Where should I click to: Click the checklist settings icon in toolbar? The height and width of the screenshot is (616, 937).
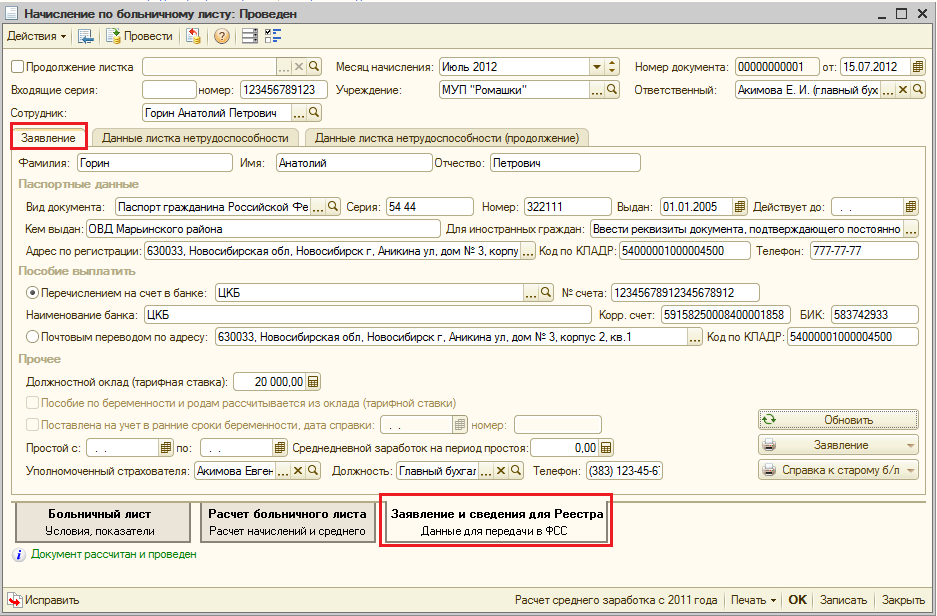[273, 36]
